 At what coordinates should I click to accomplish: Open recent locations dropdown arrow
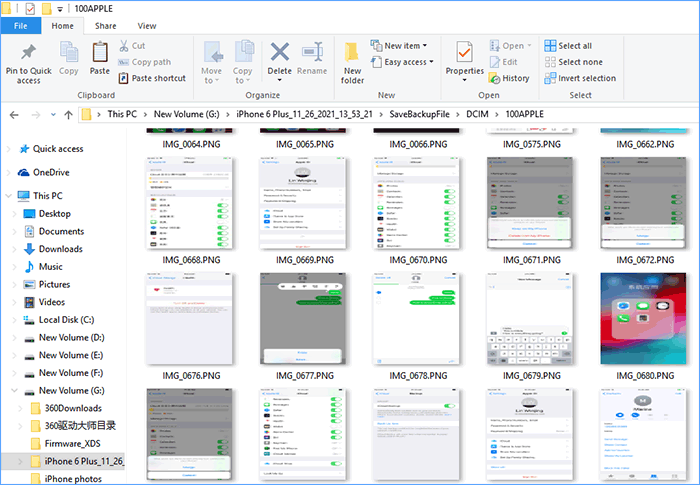(x=53, y=115)
